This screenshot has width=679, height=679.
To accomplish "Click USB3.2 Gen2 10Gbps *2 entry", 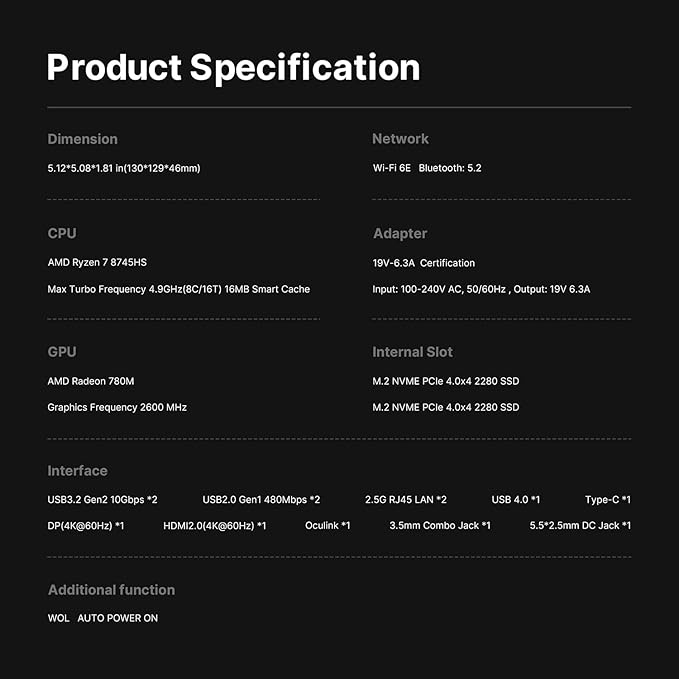I will coord(102,499).
